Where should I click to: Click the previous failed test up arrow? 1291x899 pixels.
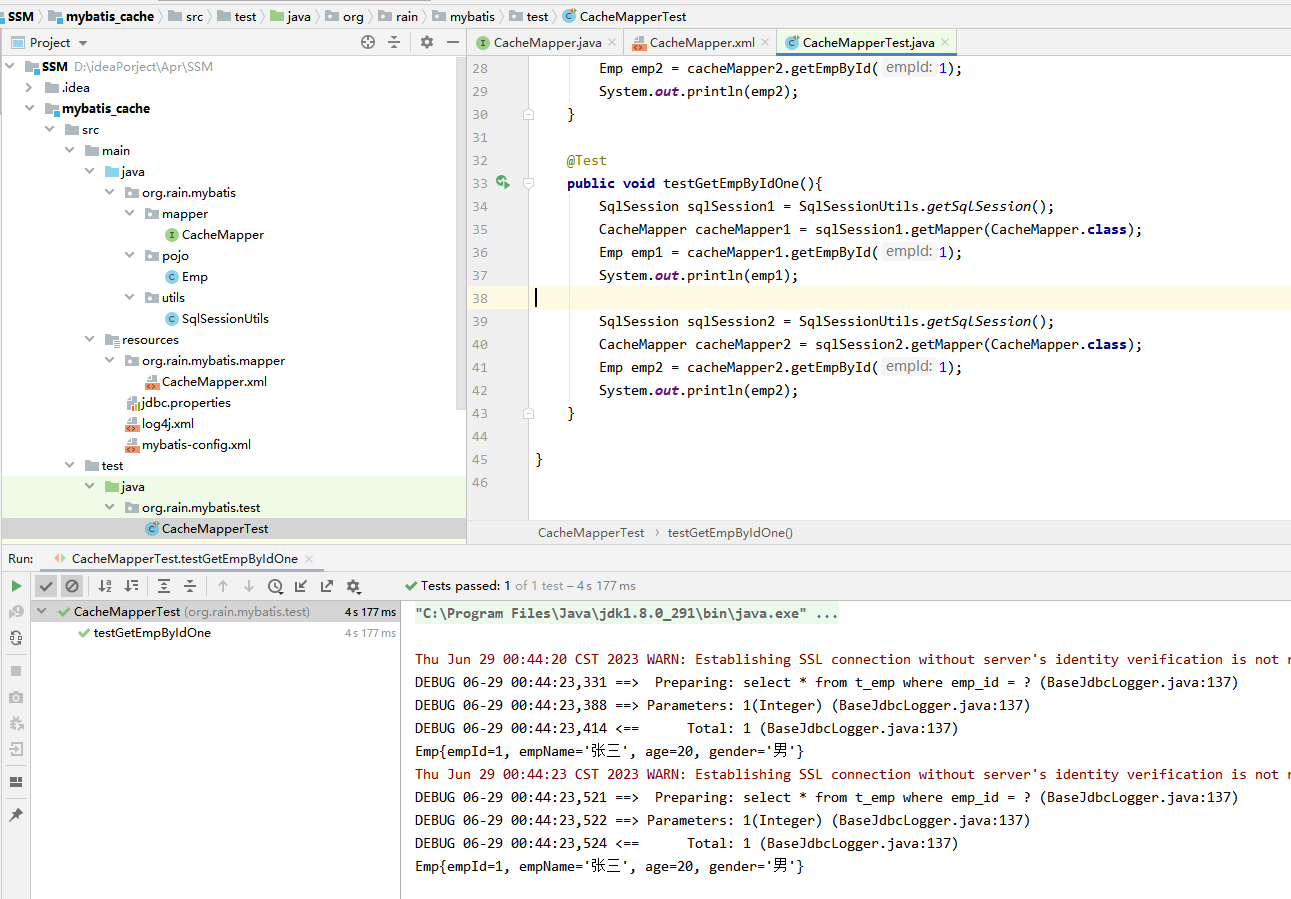[x=223, y=586]
